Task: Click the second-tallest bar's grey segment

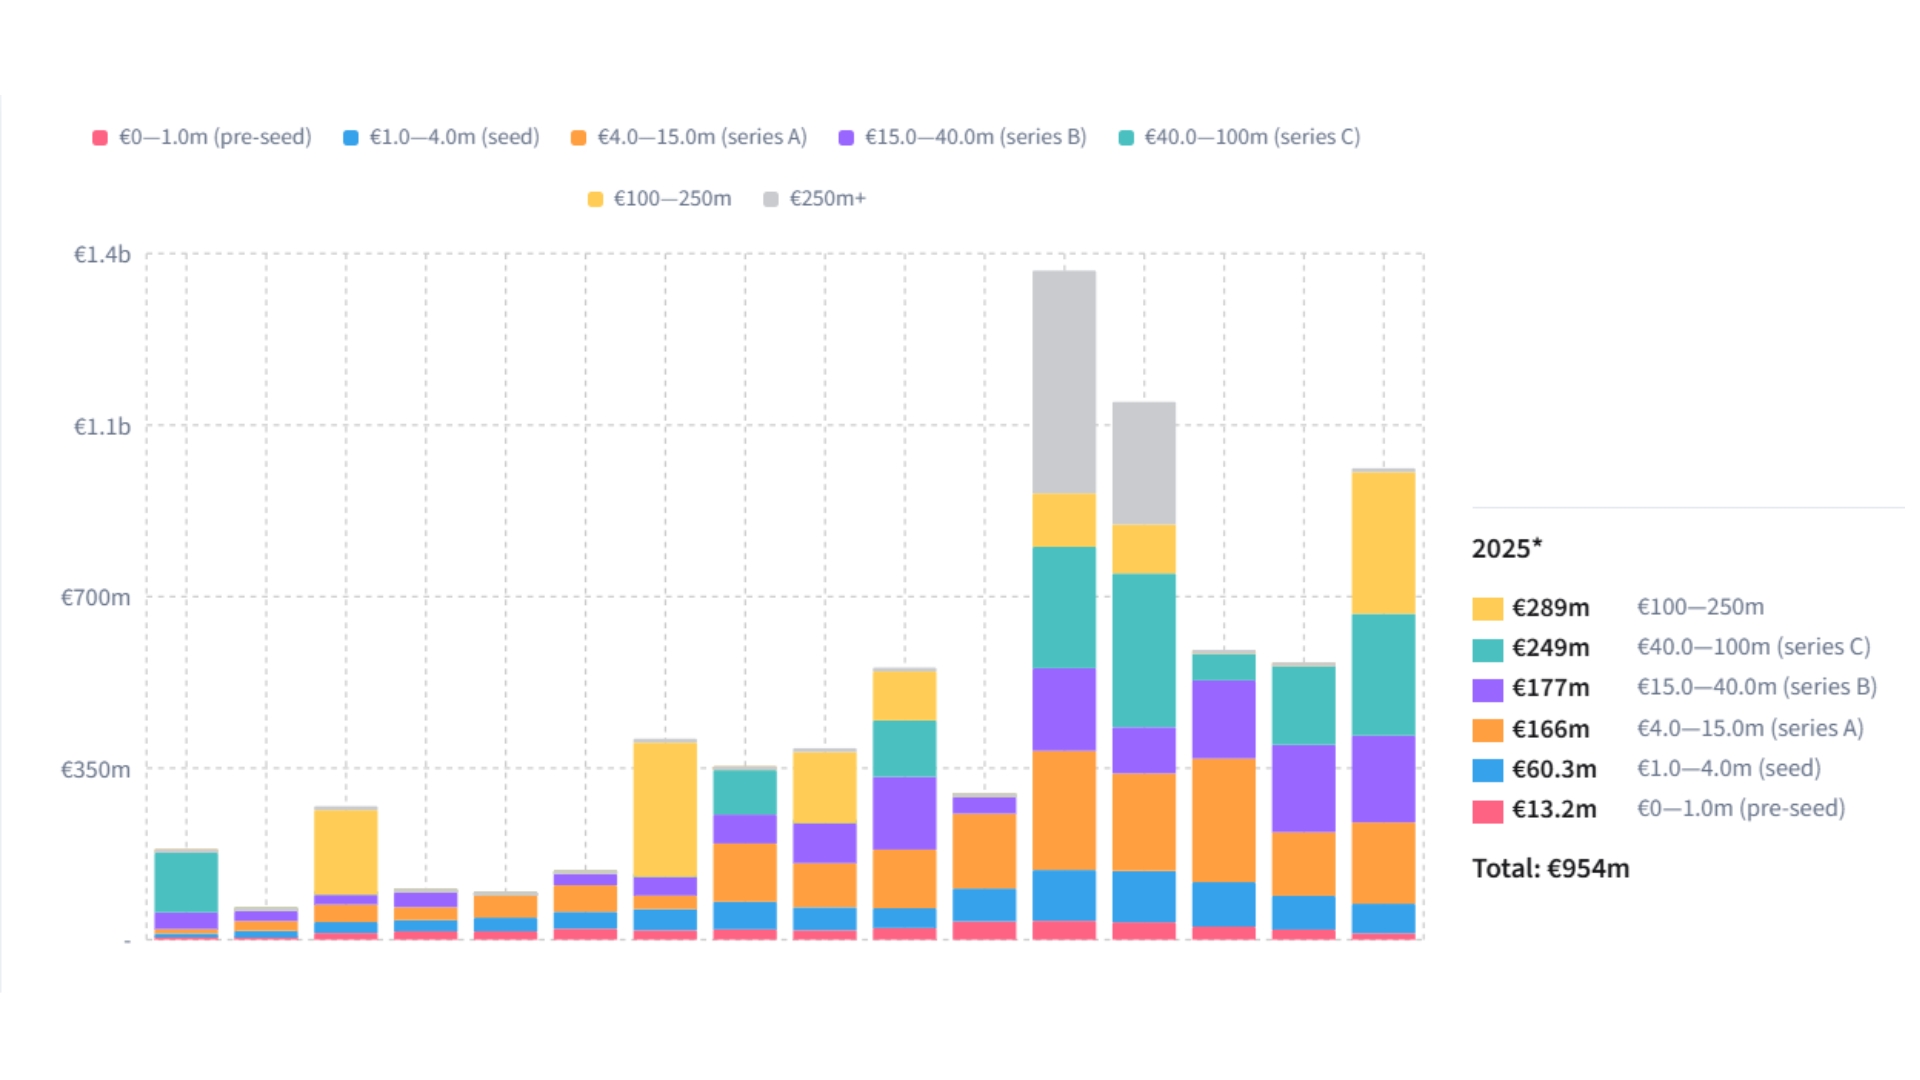Action: pyautogui.click(x=1144, y=463)
